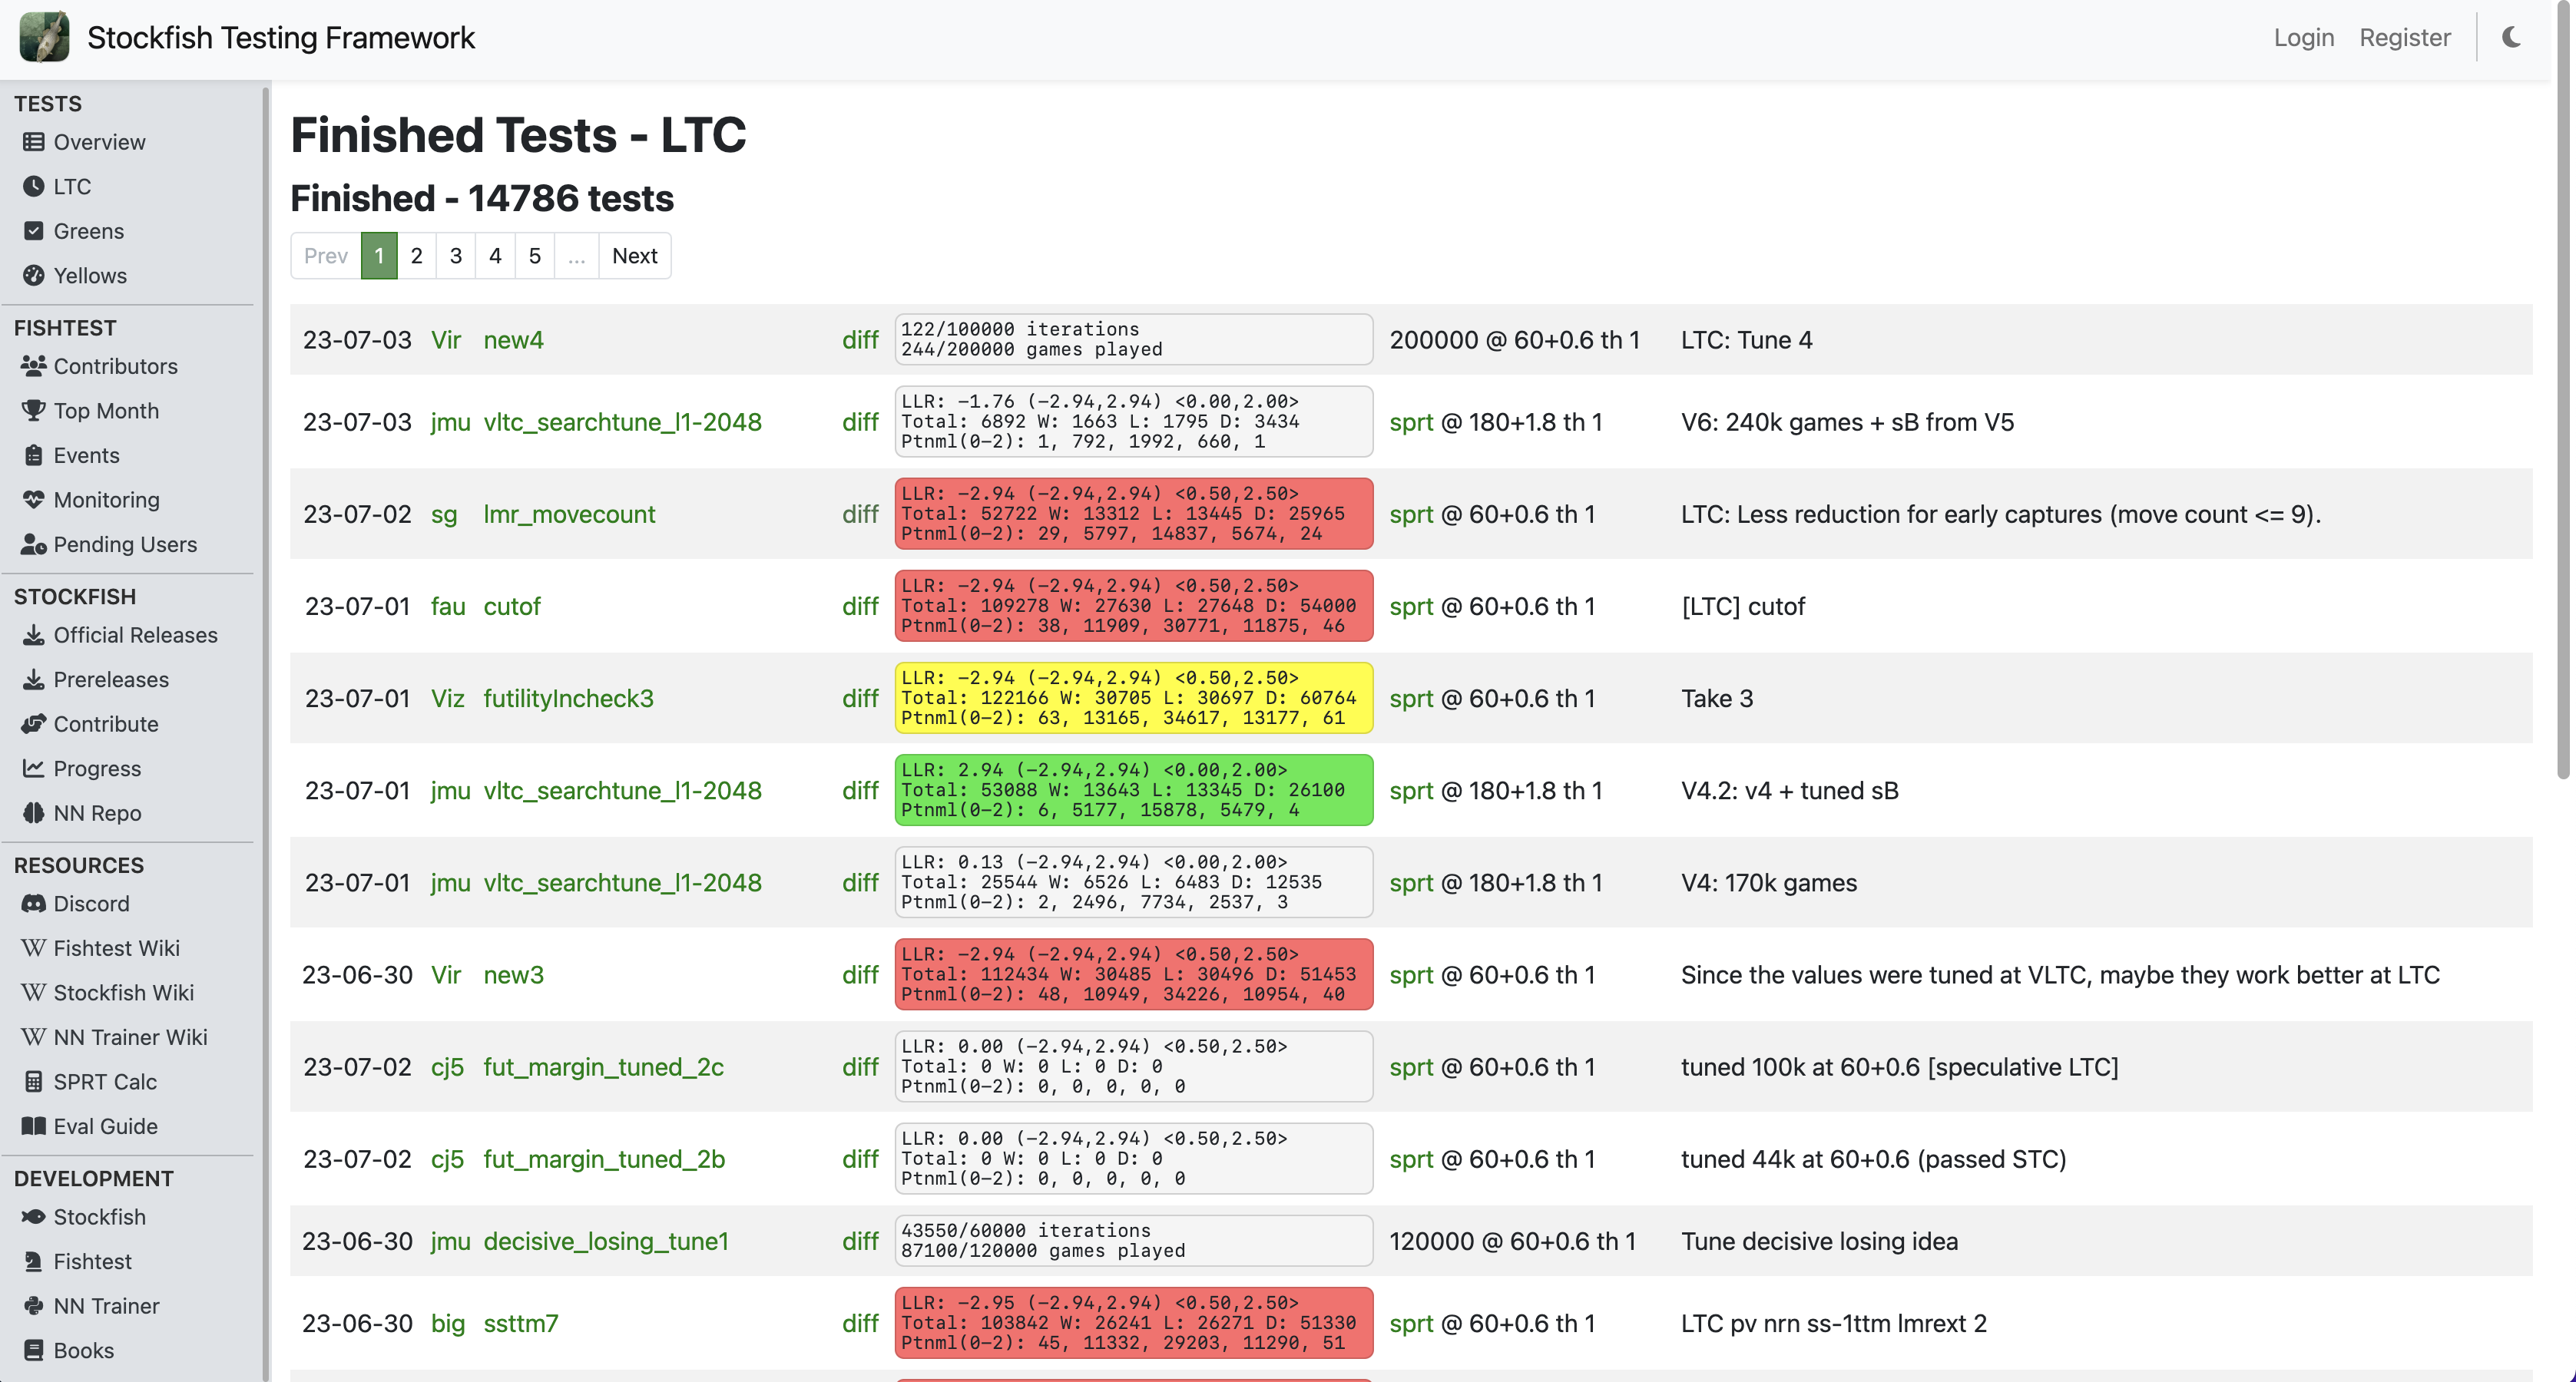Open futilityIncheck3 test link
The height and width of the screenshot is (1382, 2576).
pyautogui.click(x=568, y=698)
